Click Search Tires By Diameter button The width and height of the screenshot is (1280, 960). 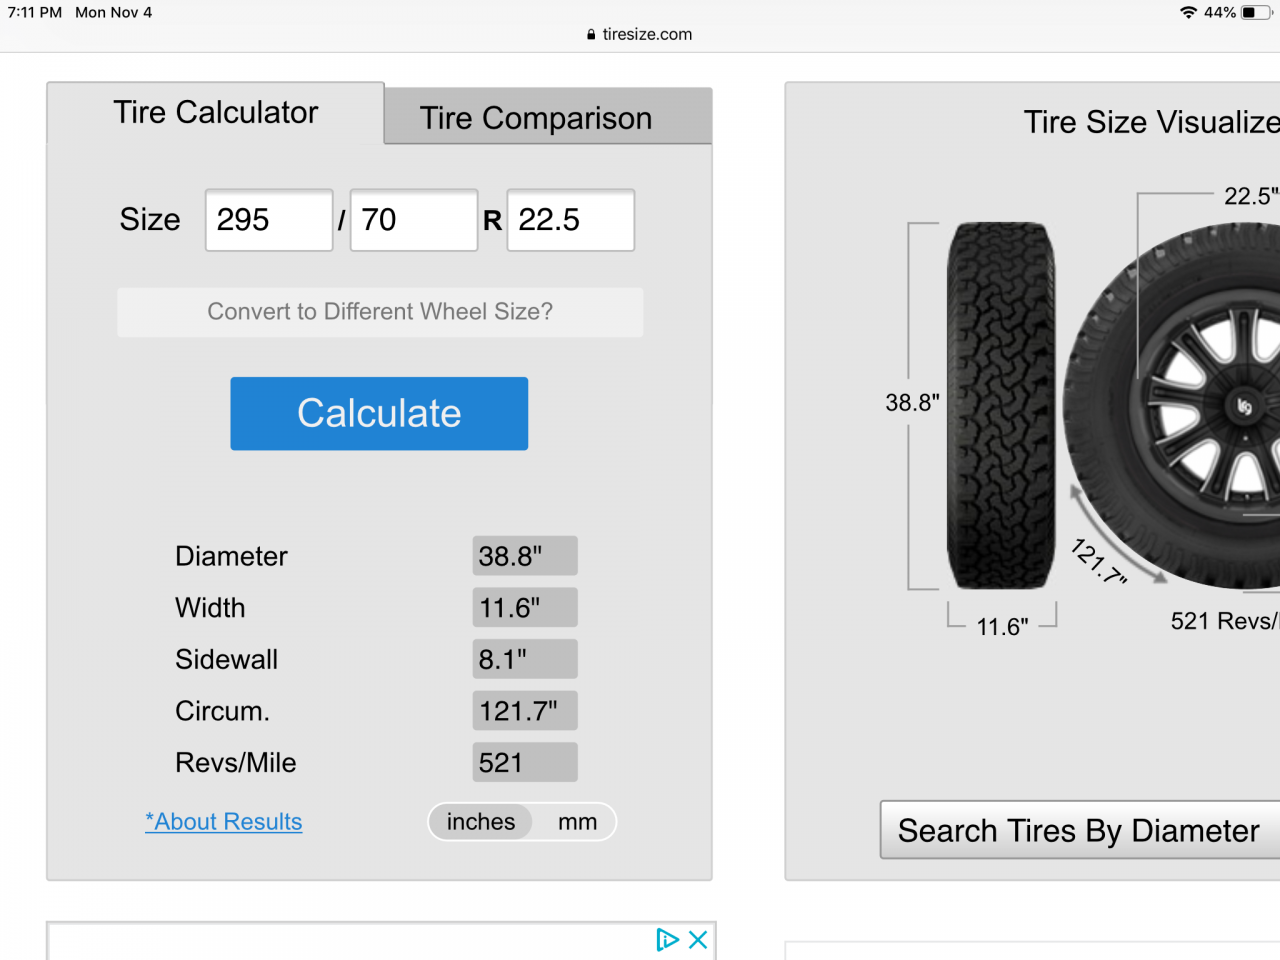[1080, 830]
